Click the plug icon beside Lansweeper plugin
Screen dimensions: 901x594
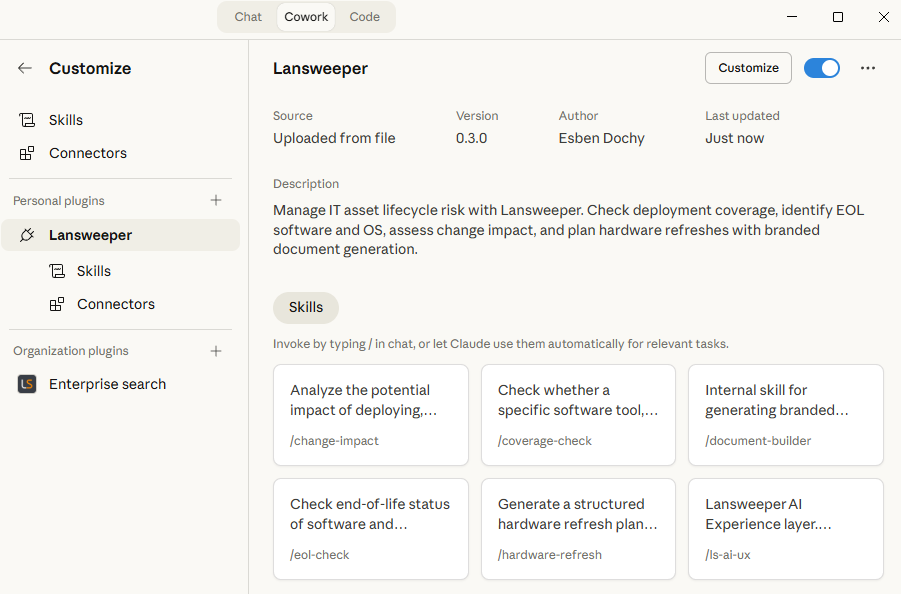click(27, 235)
